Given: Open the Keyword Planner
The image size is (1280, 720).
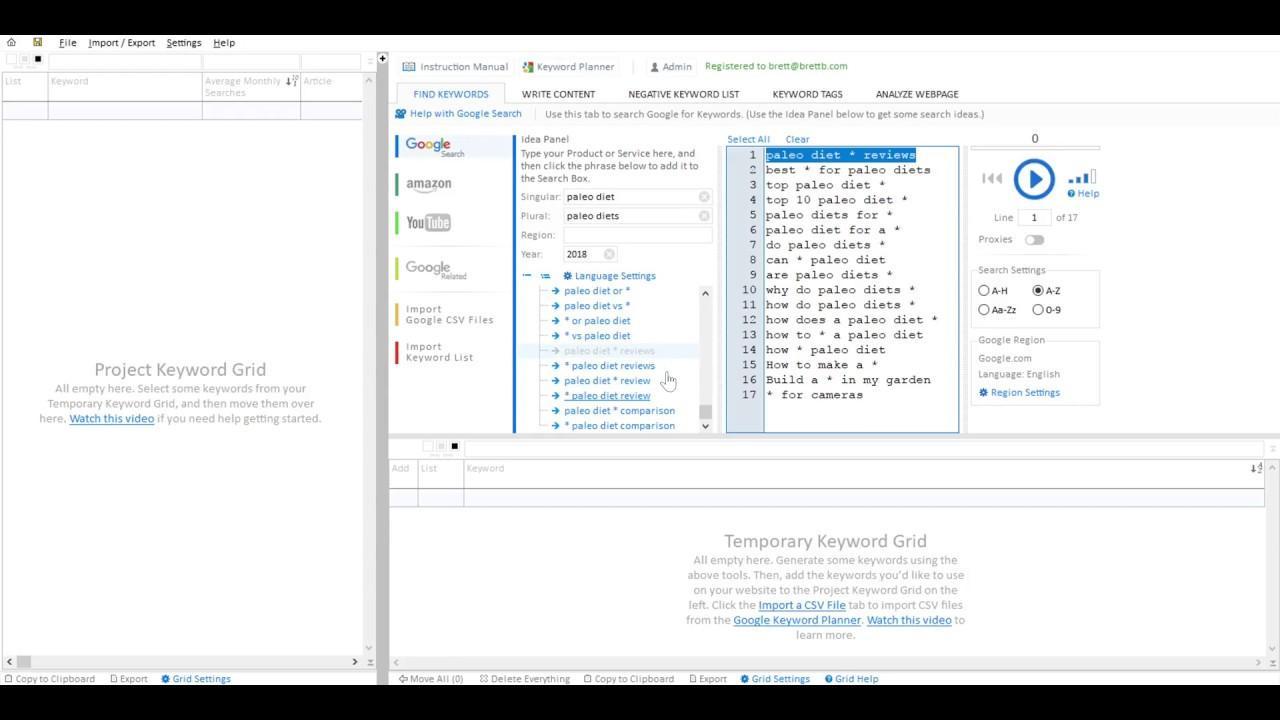Looking at the screenshot, I should click(x=568, y=67).
